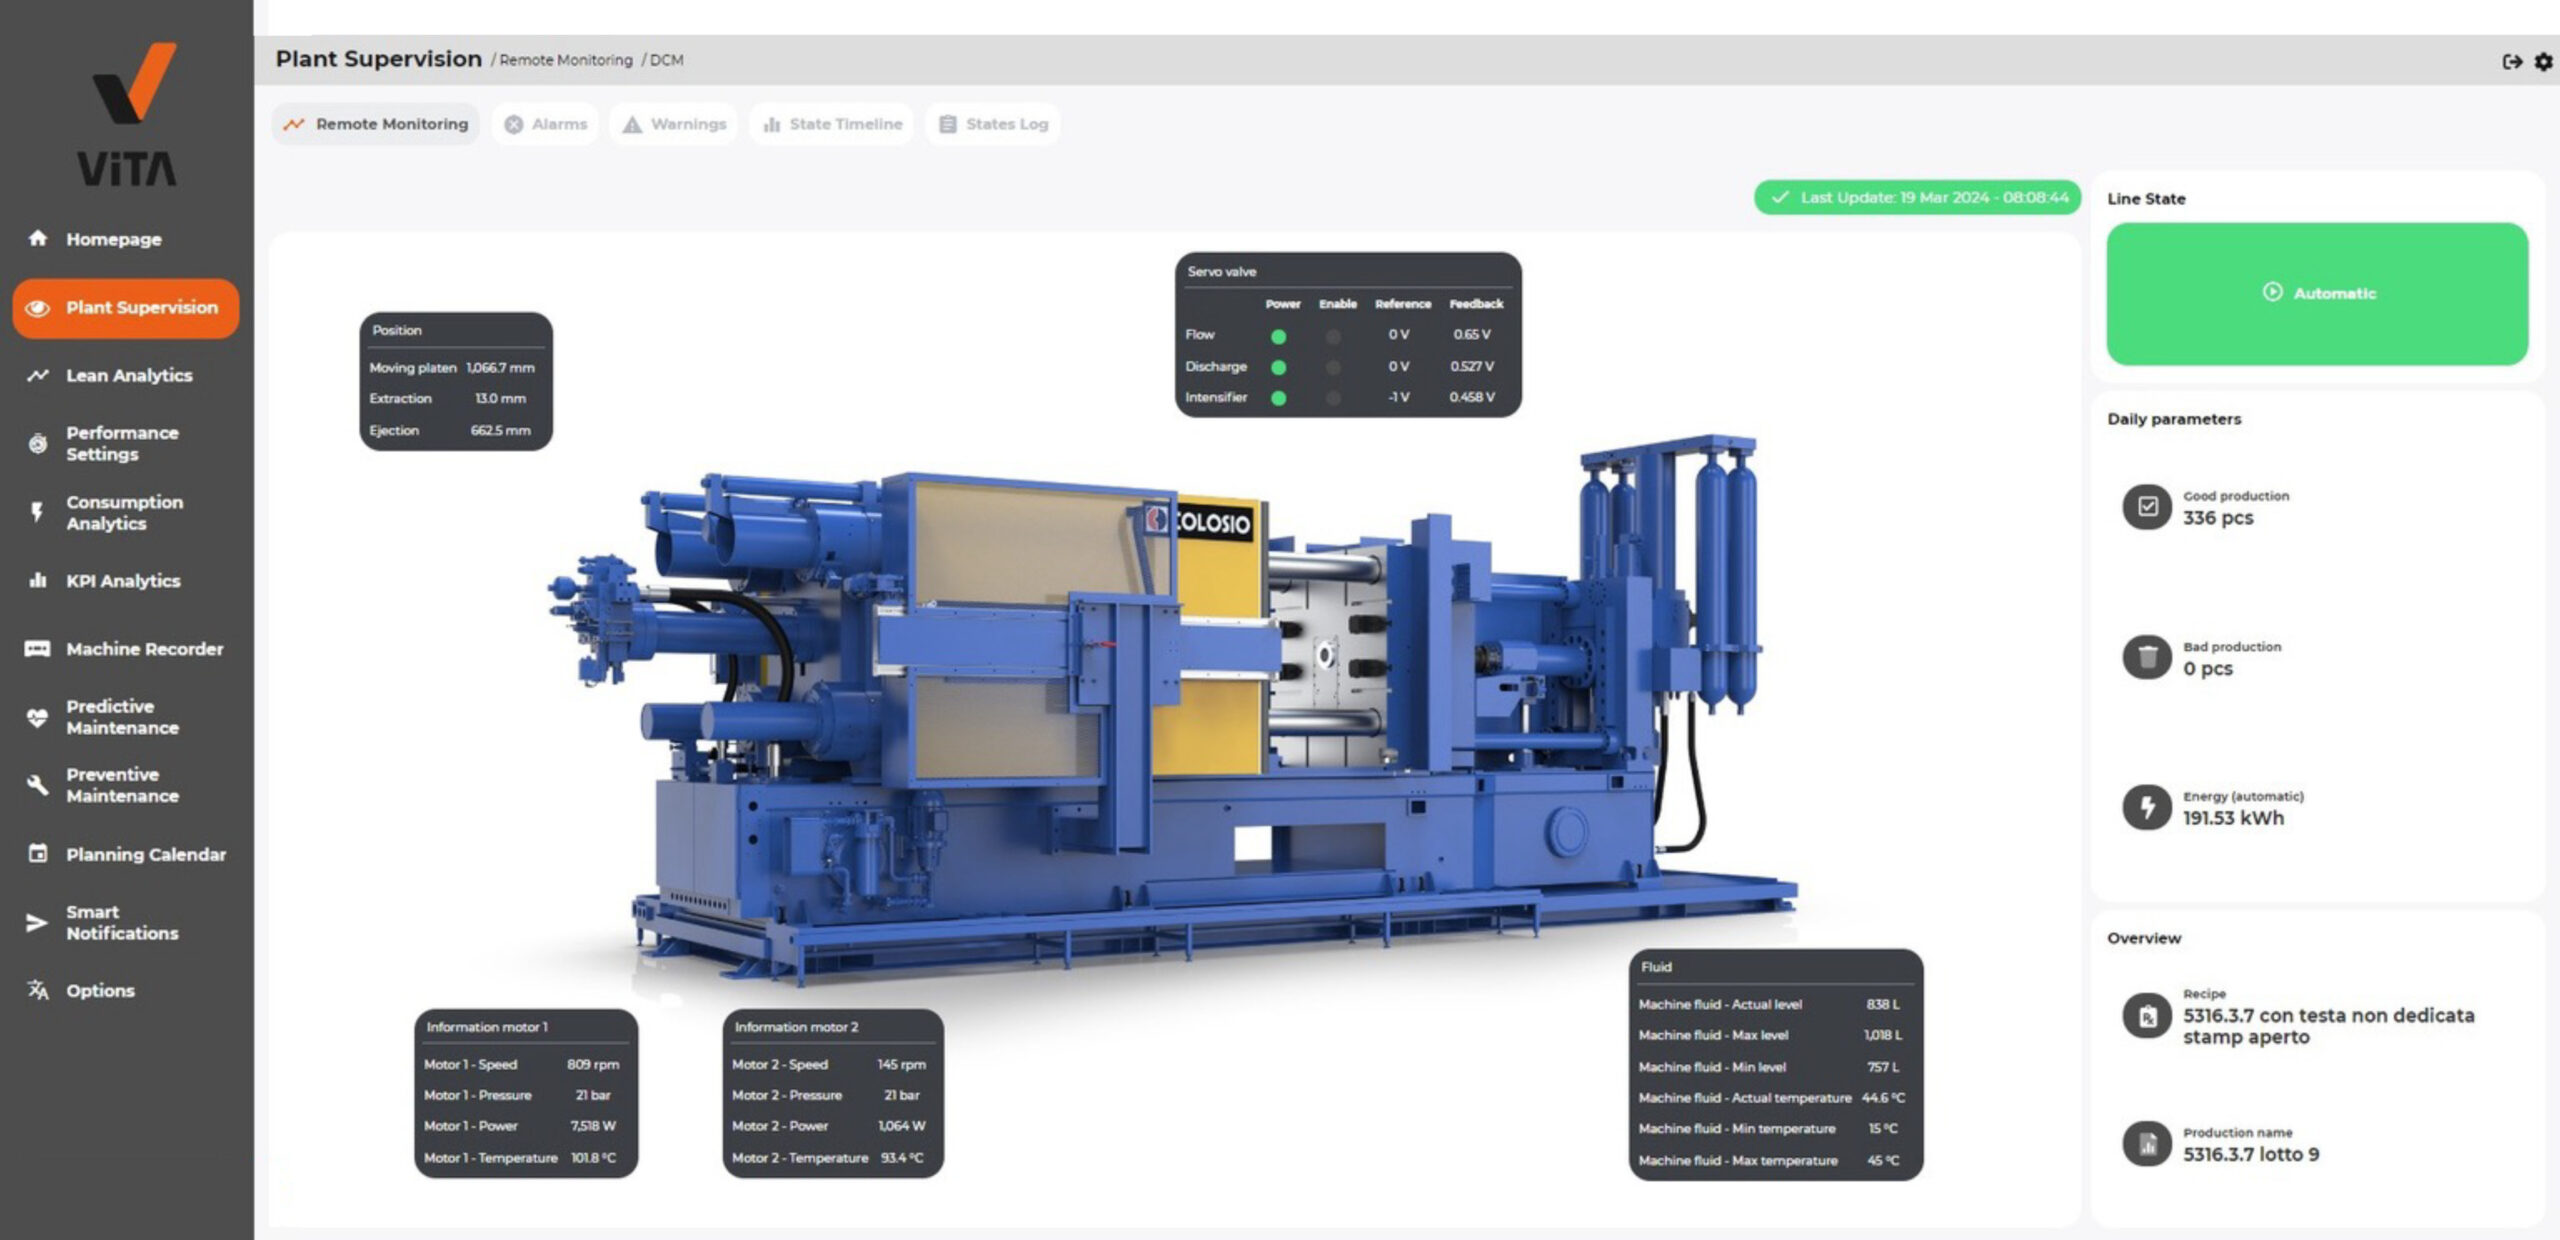Click the '191.53 kWh' value
Image resolution: width=2560 pixels, height=1240 pixels.
coord(2233,818)
